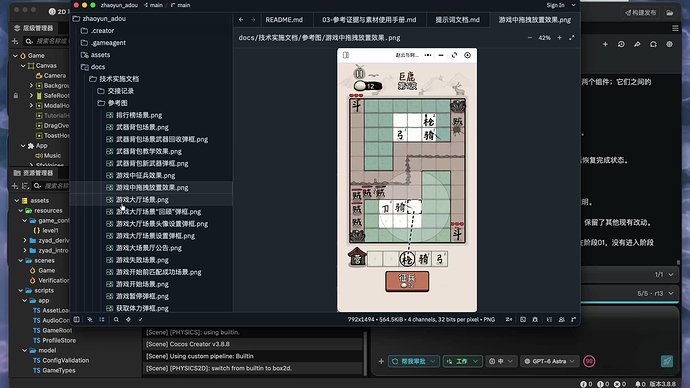690x388 pixels.
Task: Zoom out the image preview with minus
Action: coord(529,38)
